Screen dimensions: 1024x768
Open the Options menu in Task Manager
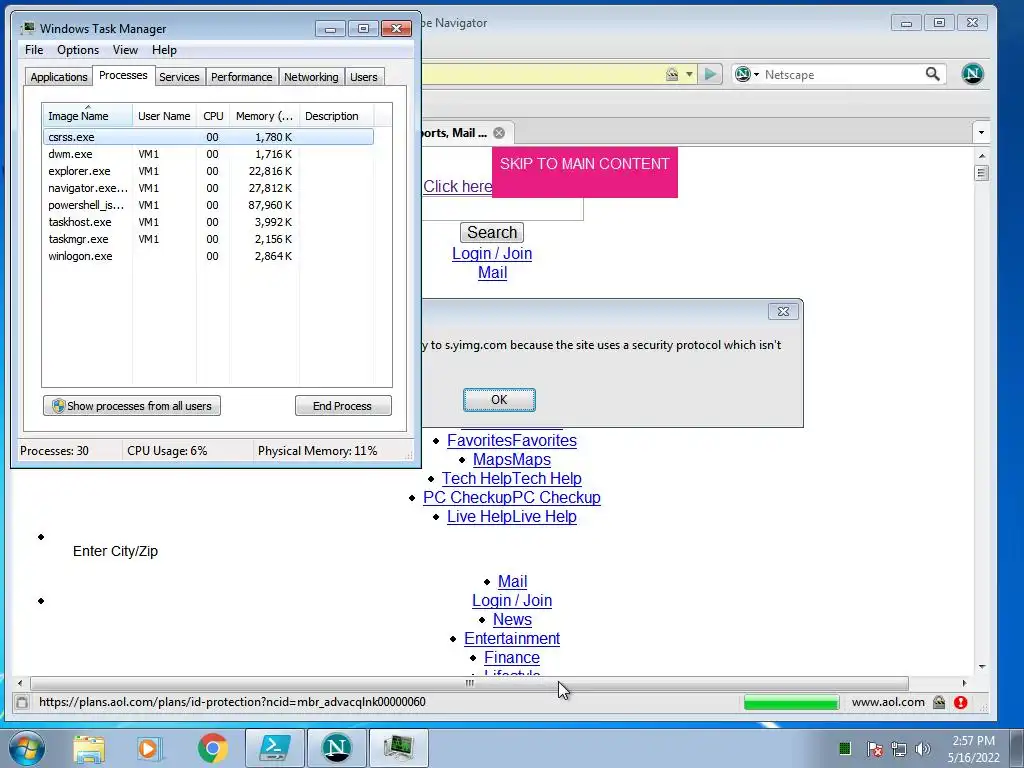[78, 50]
